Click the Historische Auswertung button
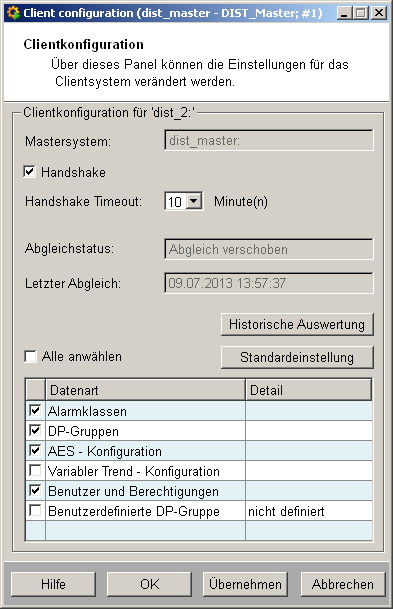Image resolution: width=393 pixels, height=609 pixels. coord(297,324)
